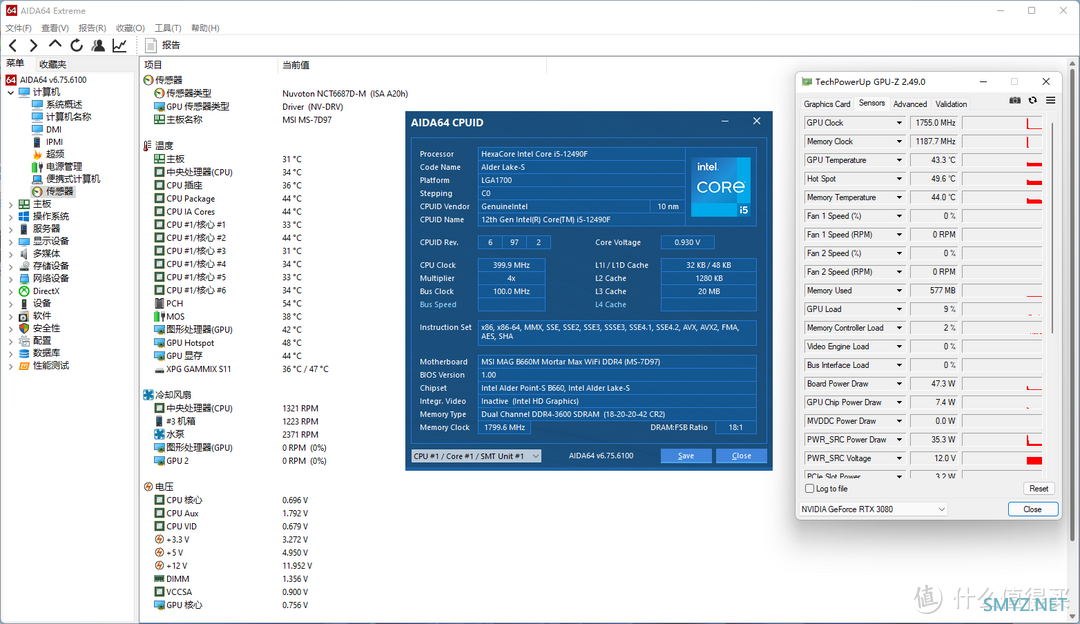Expand the 存储设备 tree node
The image size is (1080, 624).
tap(11, 267)
